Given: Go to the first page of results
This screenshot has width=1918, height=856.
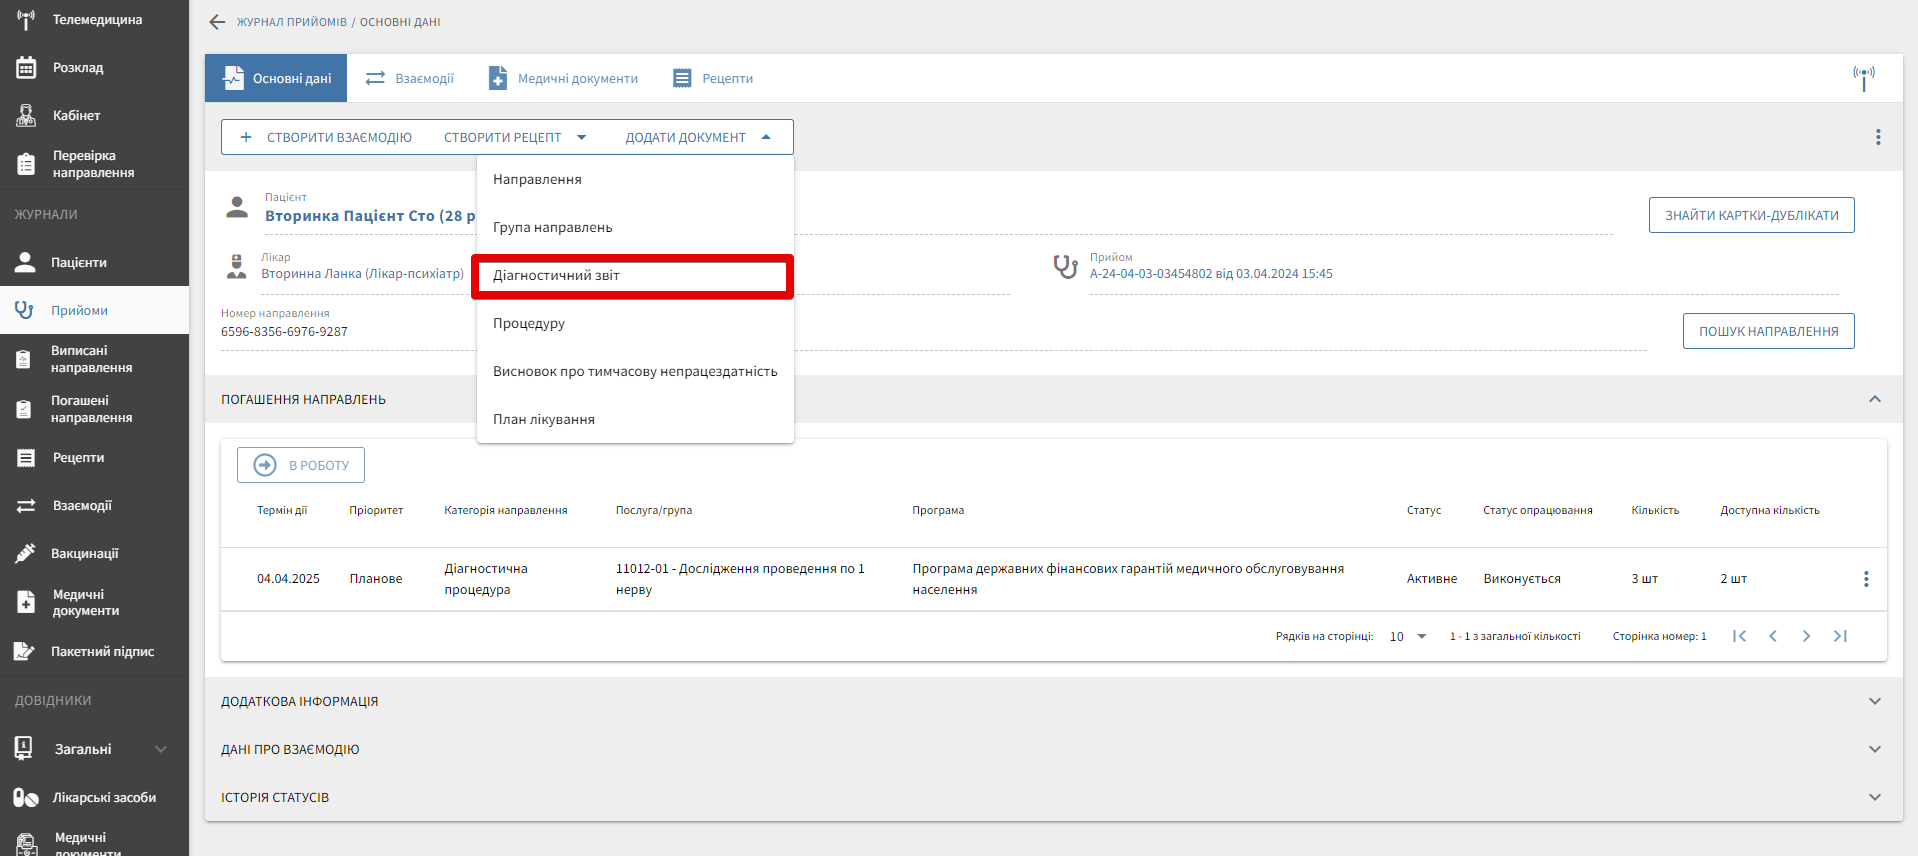Looking at the screenshot, I should tap(1739, 636).
